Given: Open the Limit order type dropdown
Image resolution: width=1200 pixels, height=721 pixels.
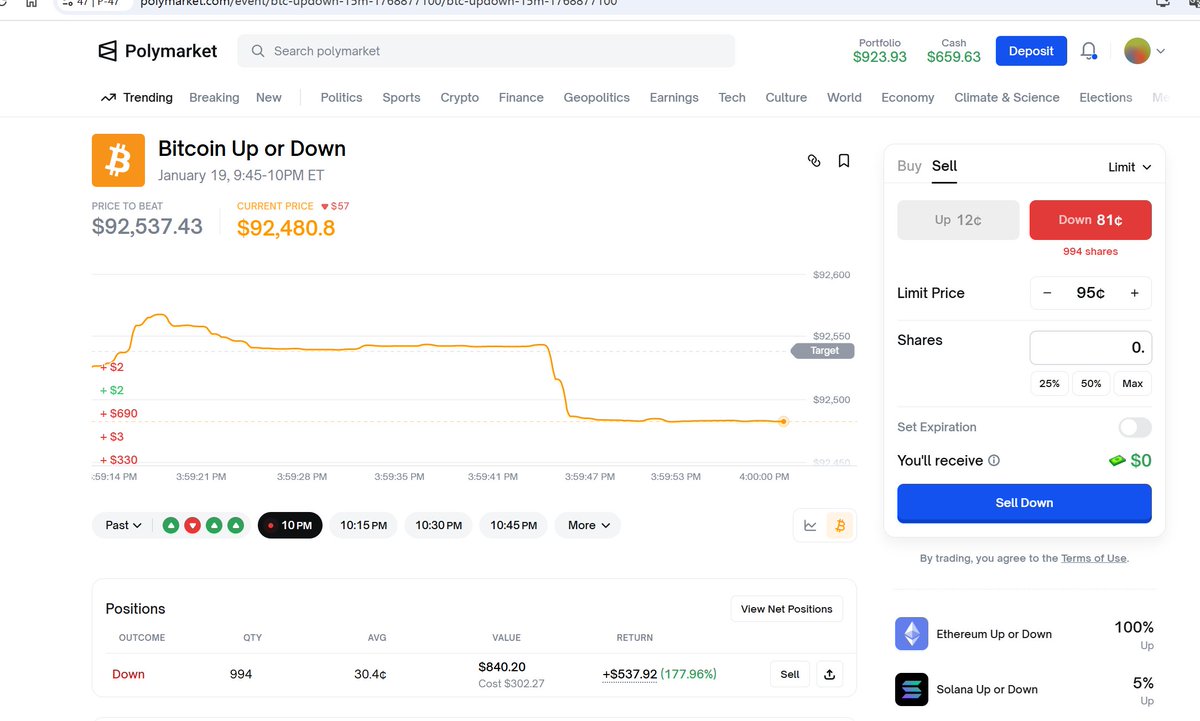Looking at the screenshot, I should pyautogui.click(x=1130, y=167).
